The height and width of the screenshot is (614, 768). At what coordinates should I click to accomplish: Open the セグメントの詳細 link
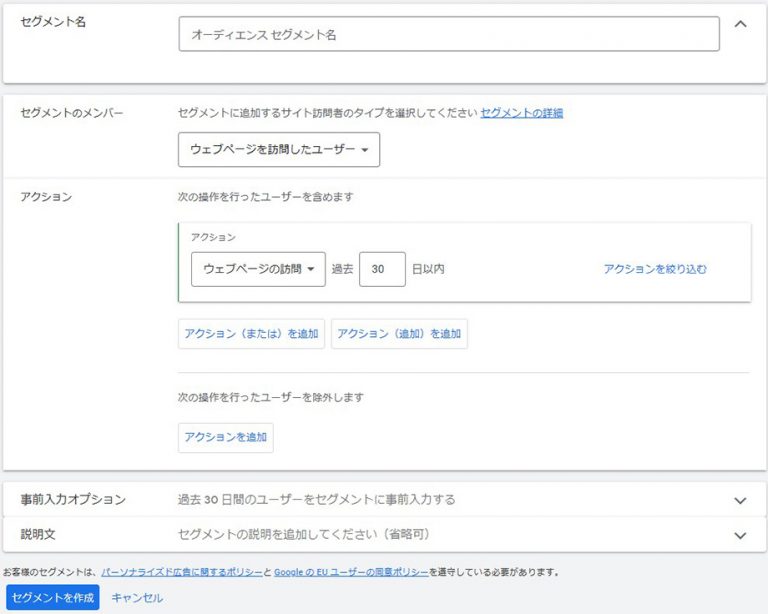[x=522, y=113]
